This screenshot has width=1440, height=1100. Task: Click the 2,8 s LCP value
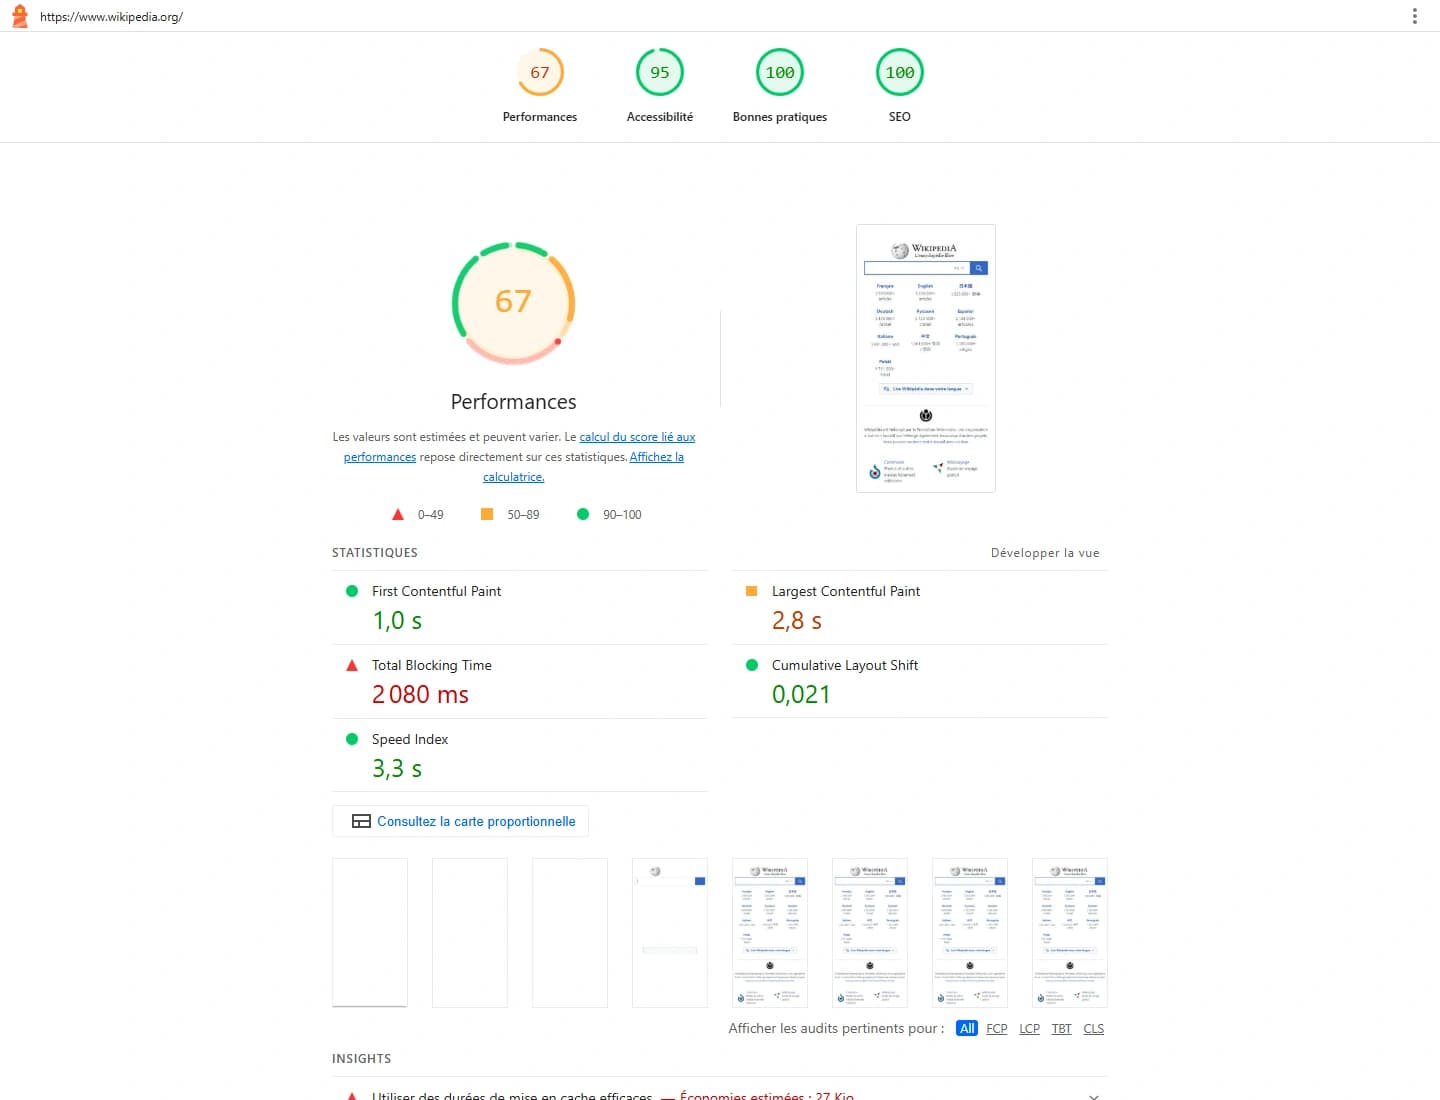[x=797, y=621]
